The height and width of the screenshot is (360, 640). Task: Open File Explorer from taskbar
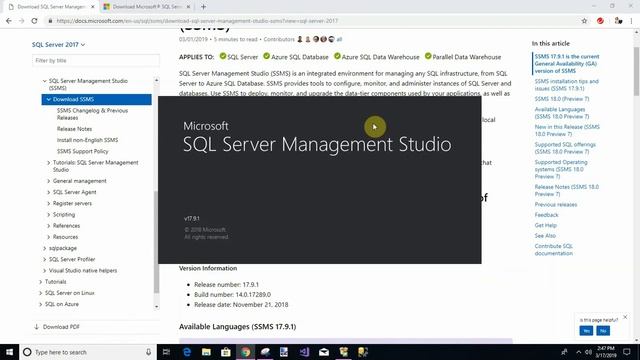pos(206,352)
